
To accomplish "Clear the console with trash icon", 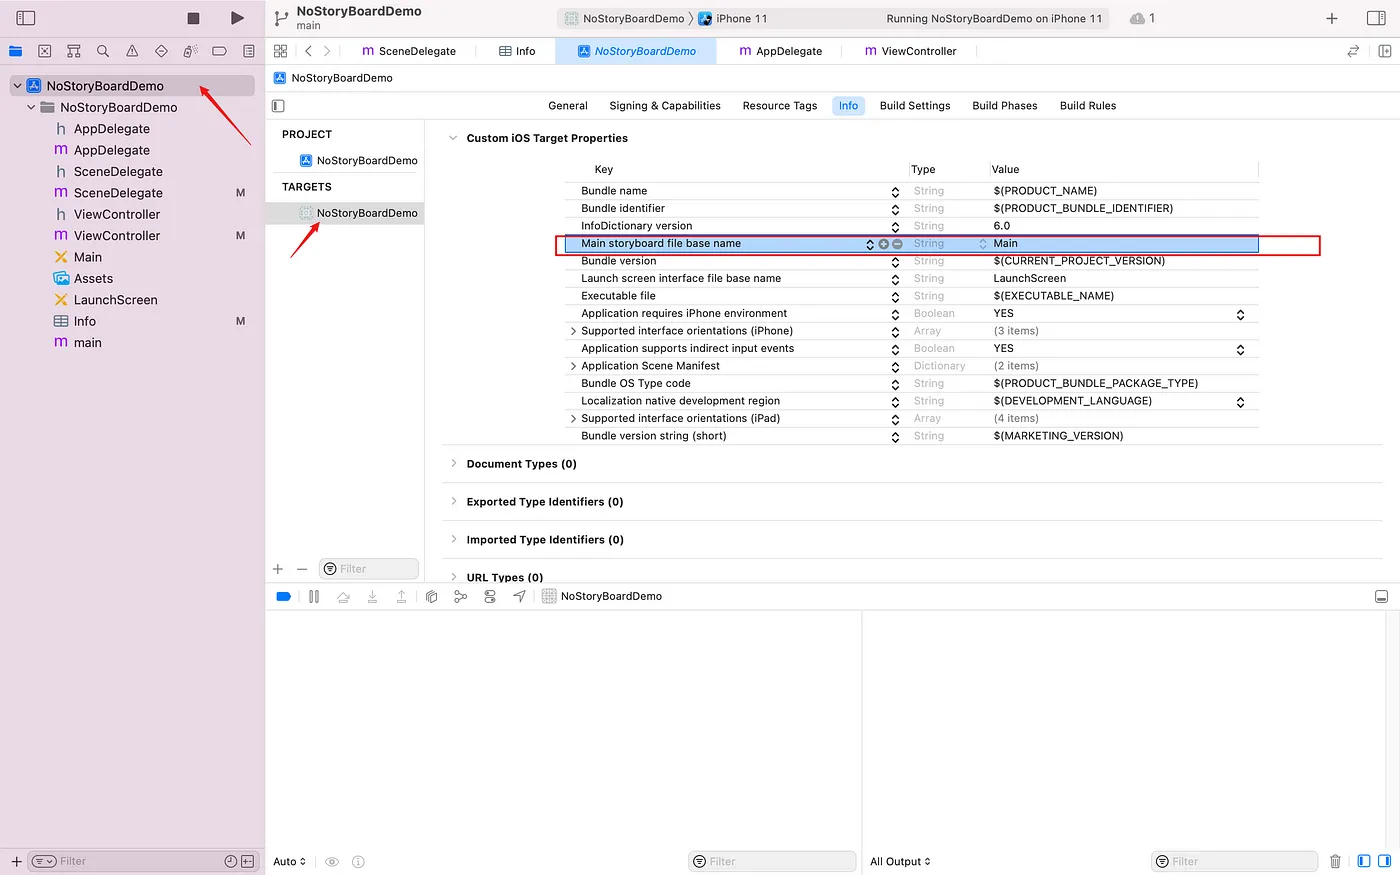I will pos(1335,861).
